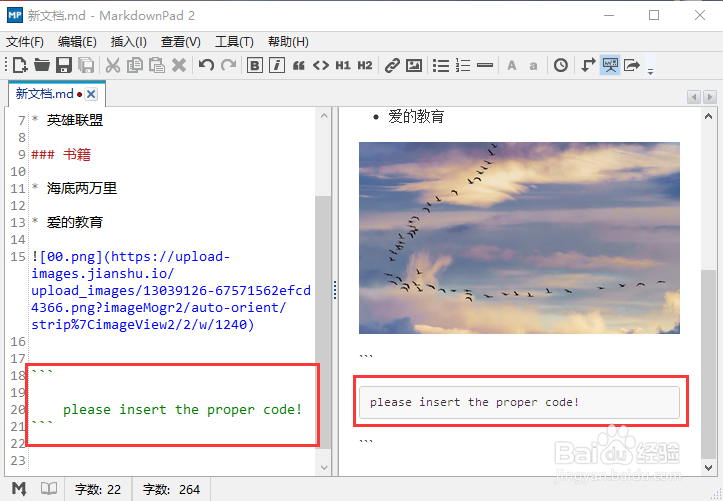Paste from clipboard using toolbar icon
Screen dimensions: 723x501
[157, 65]
